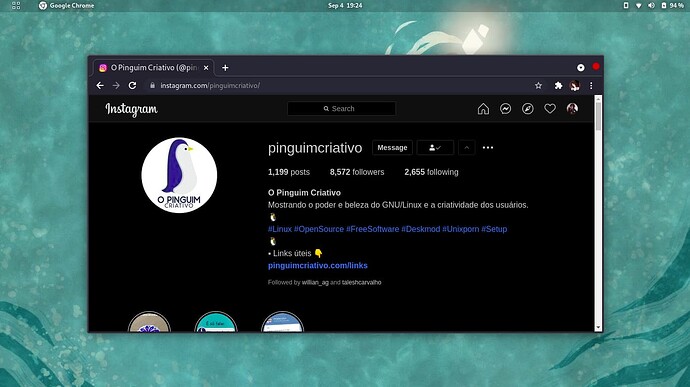
Task: Click the volume icon in system tray
Action: 651,6
